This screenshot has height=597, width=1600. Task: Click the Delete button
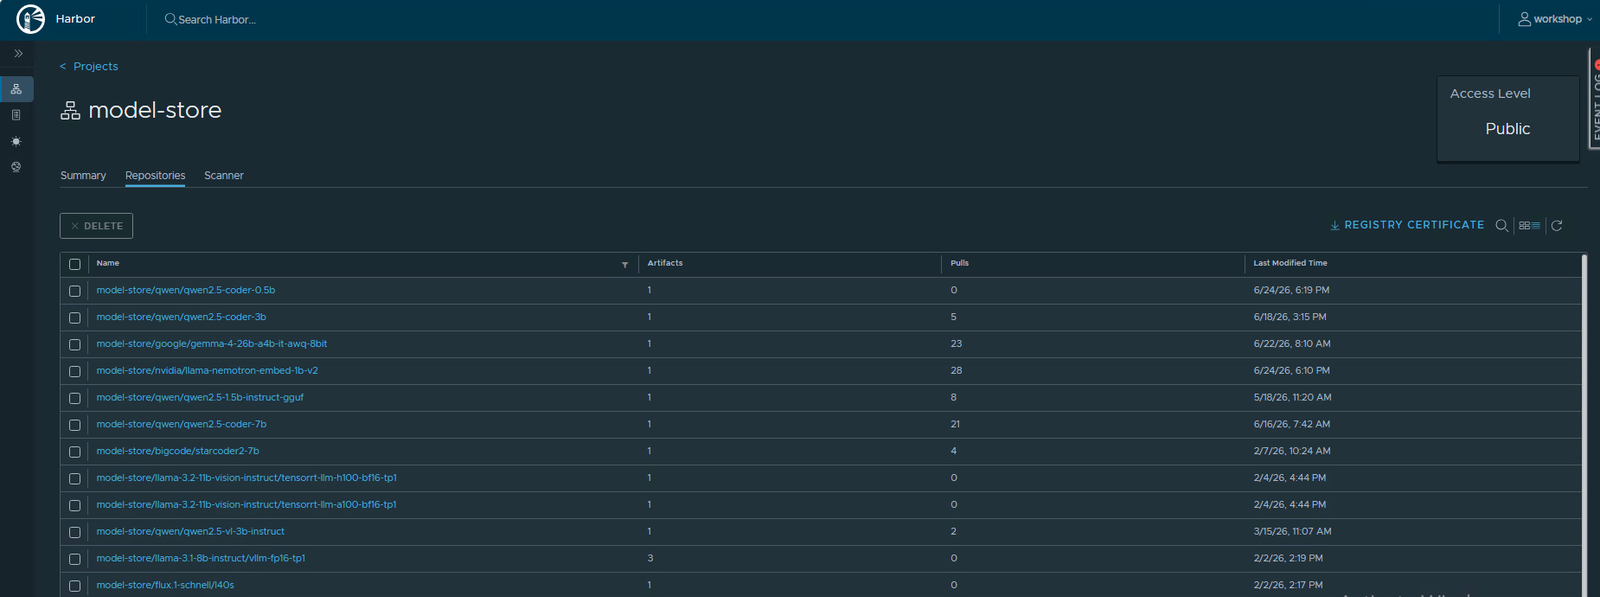click(96, 226)
